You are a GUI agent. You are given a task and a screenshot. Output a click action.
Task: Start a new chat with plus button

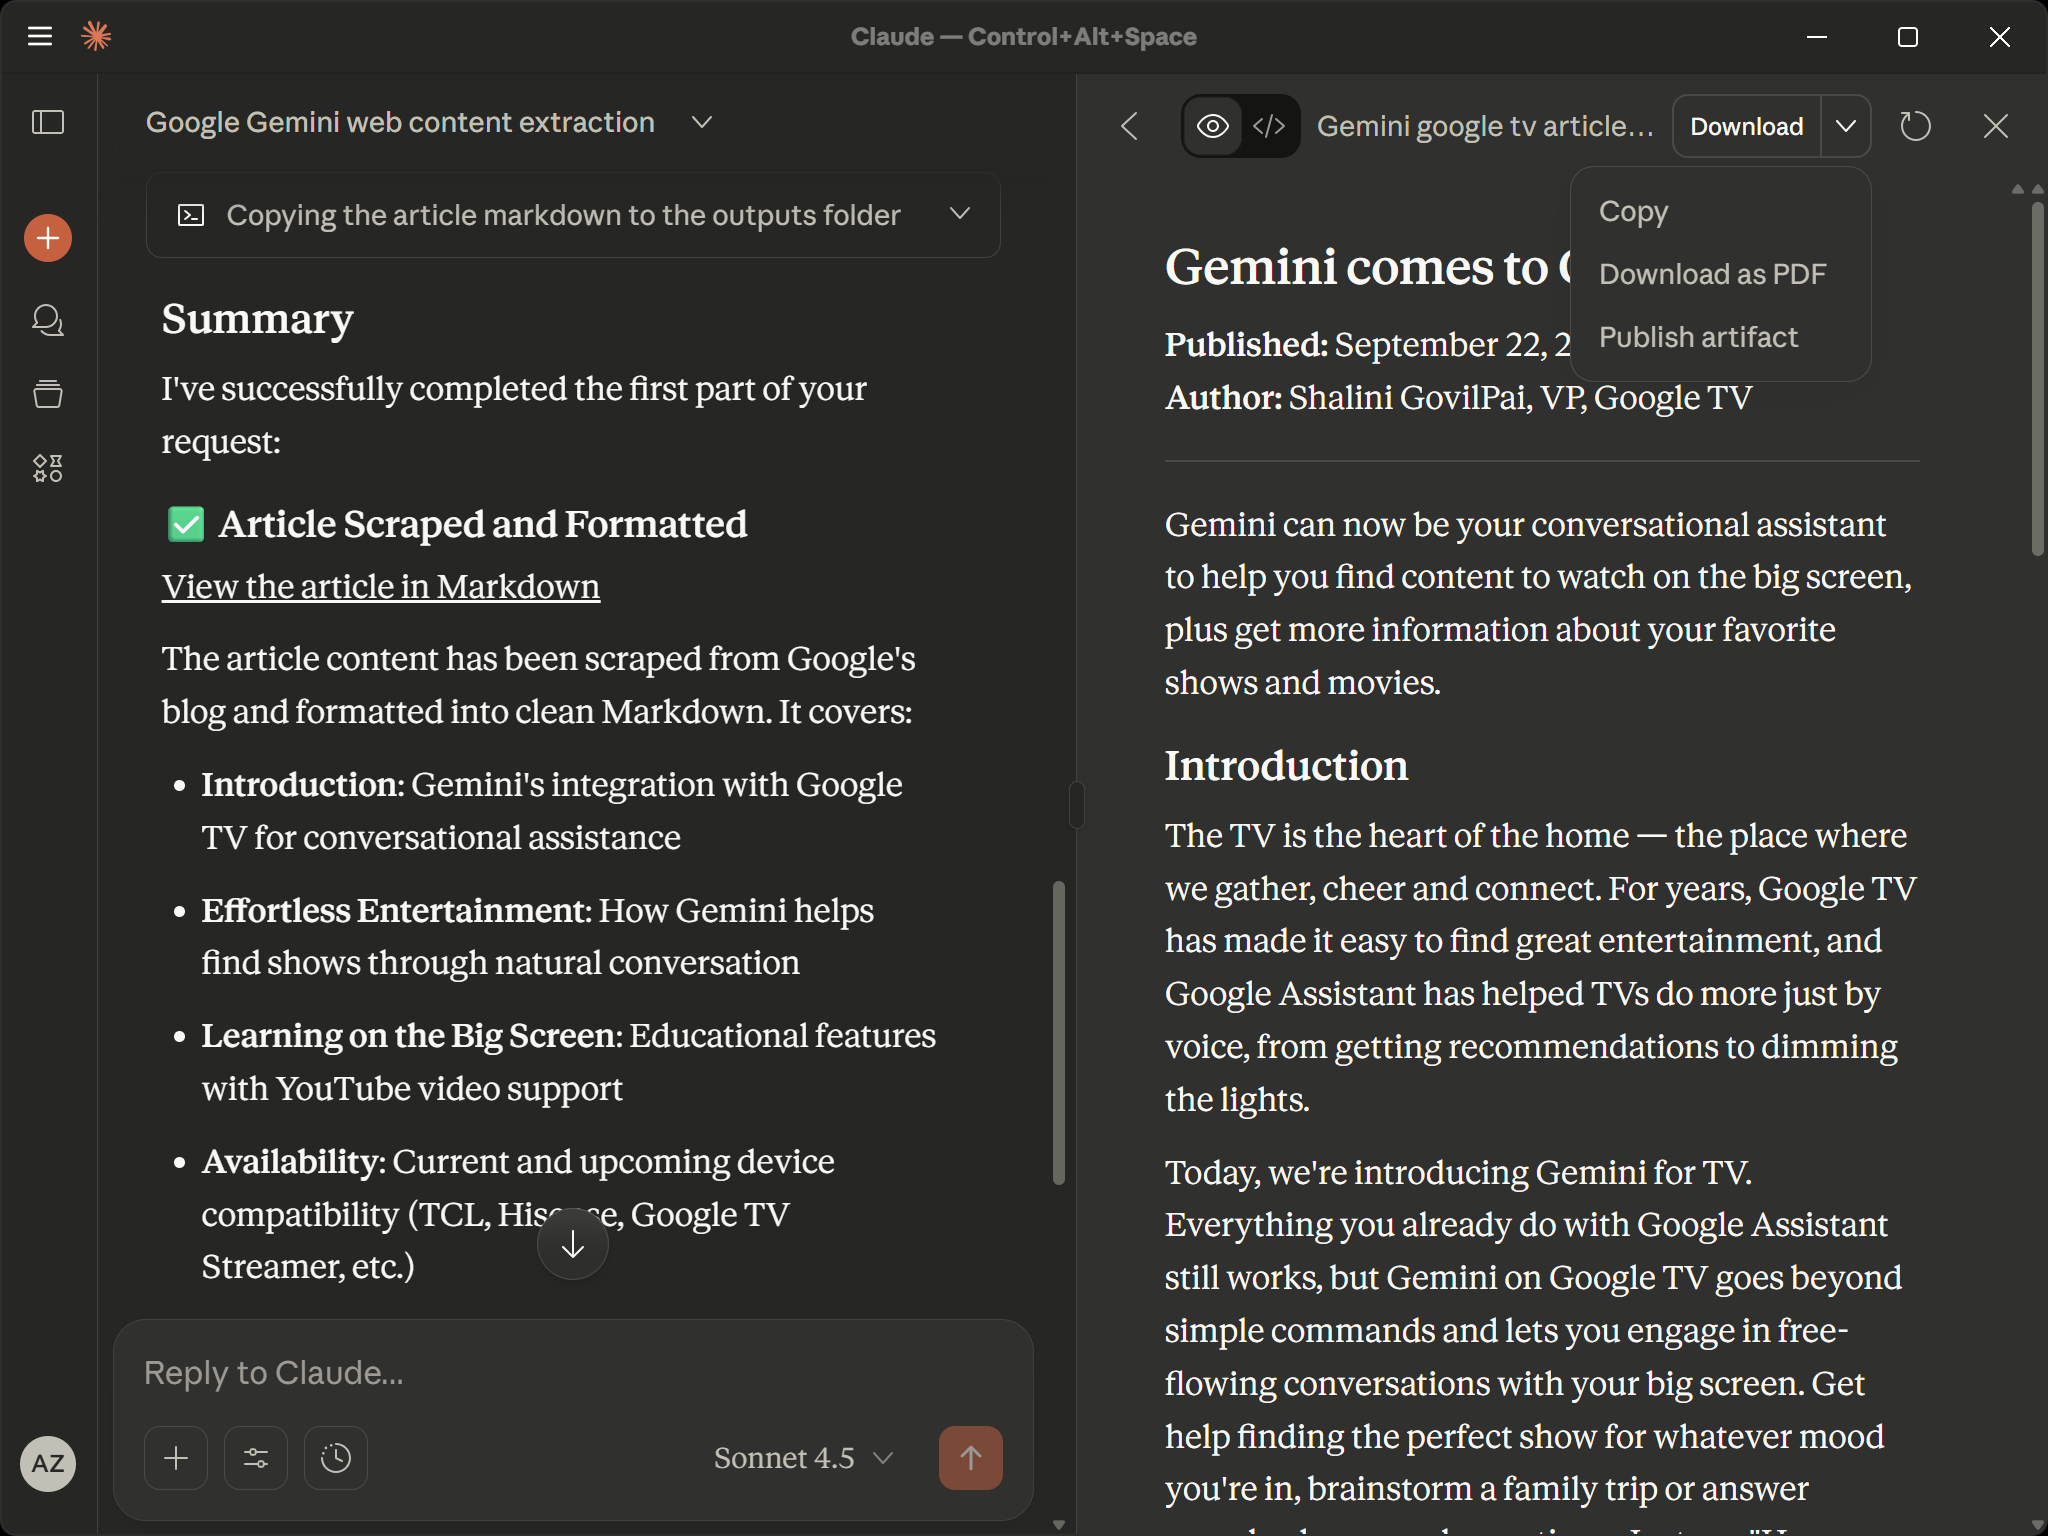click(x=48, y=238)
